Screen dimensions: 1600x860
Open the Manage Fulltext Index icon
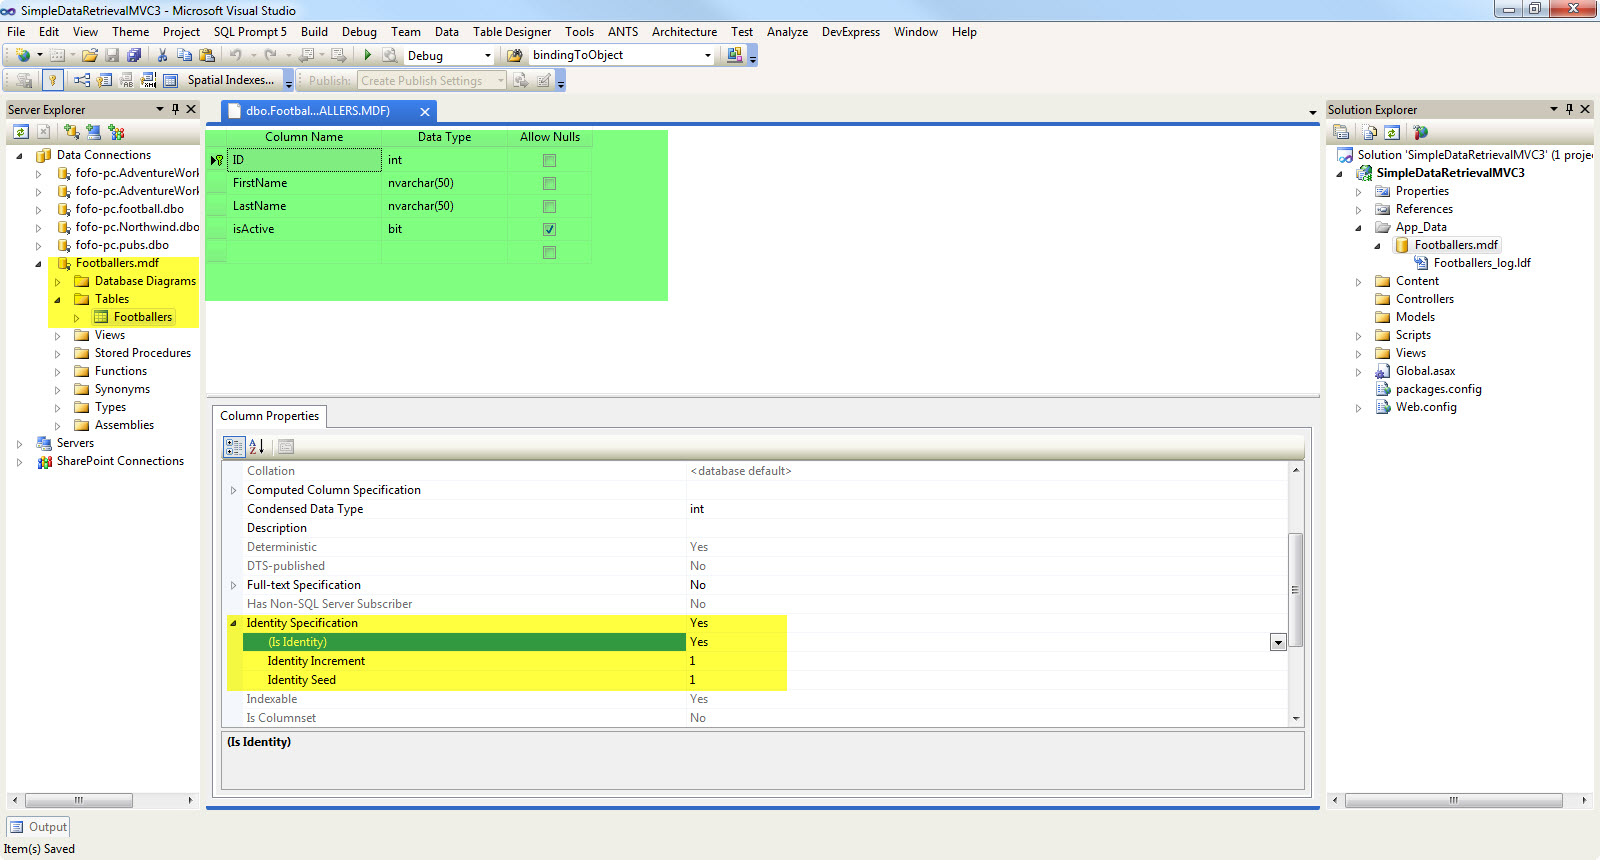pyautogui.click(x=126, y=80)
